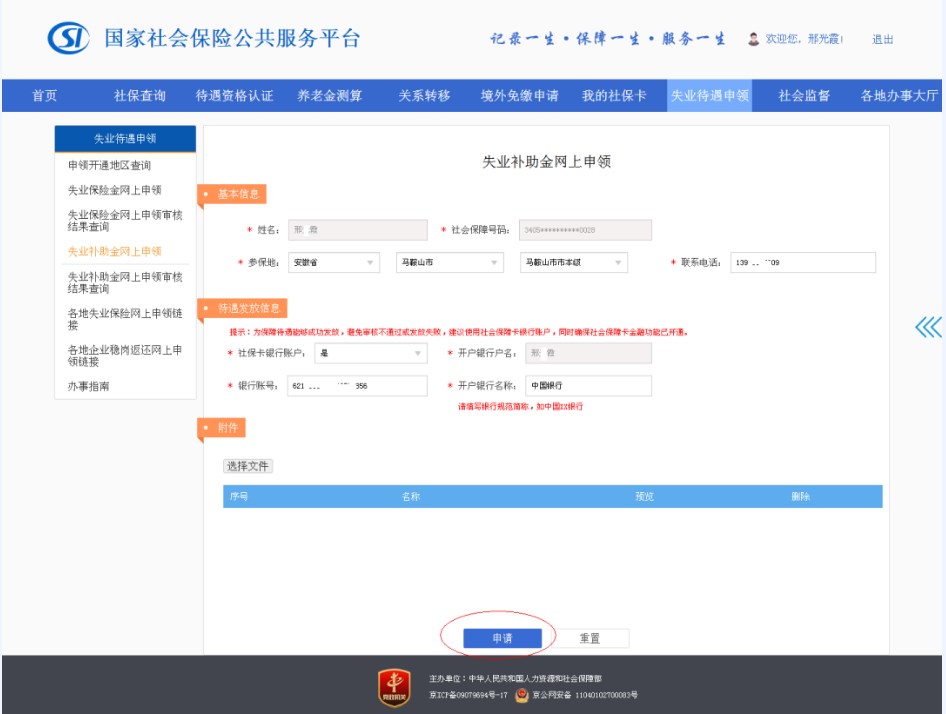This screenshot has width=946, height=714.
Task: Click the police emblem icon in footer
Action: [521, 695]
